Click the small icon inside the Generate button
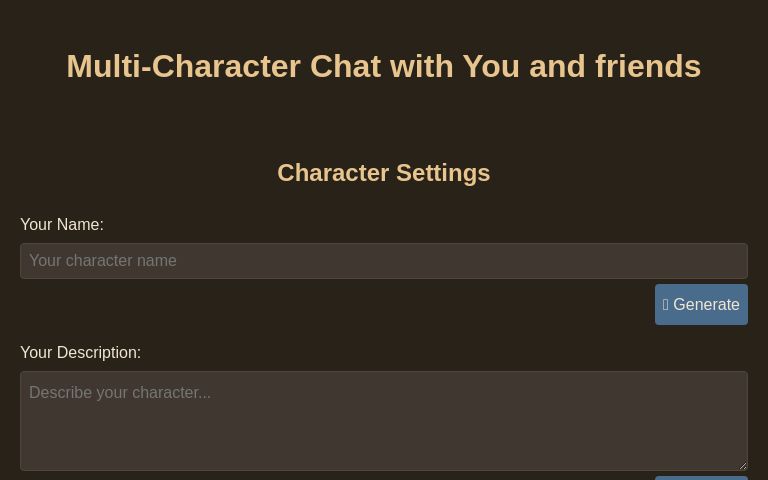The width and height of the screenshot is (768, 480). [666, 305]
